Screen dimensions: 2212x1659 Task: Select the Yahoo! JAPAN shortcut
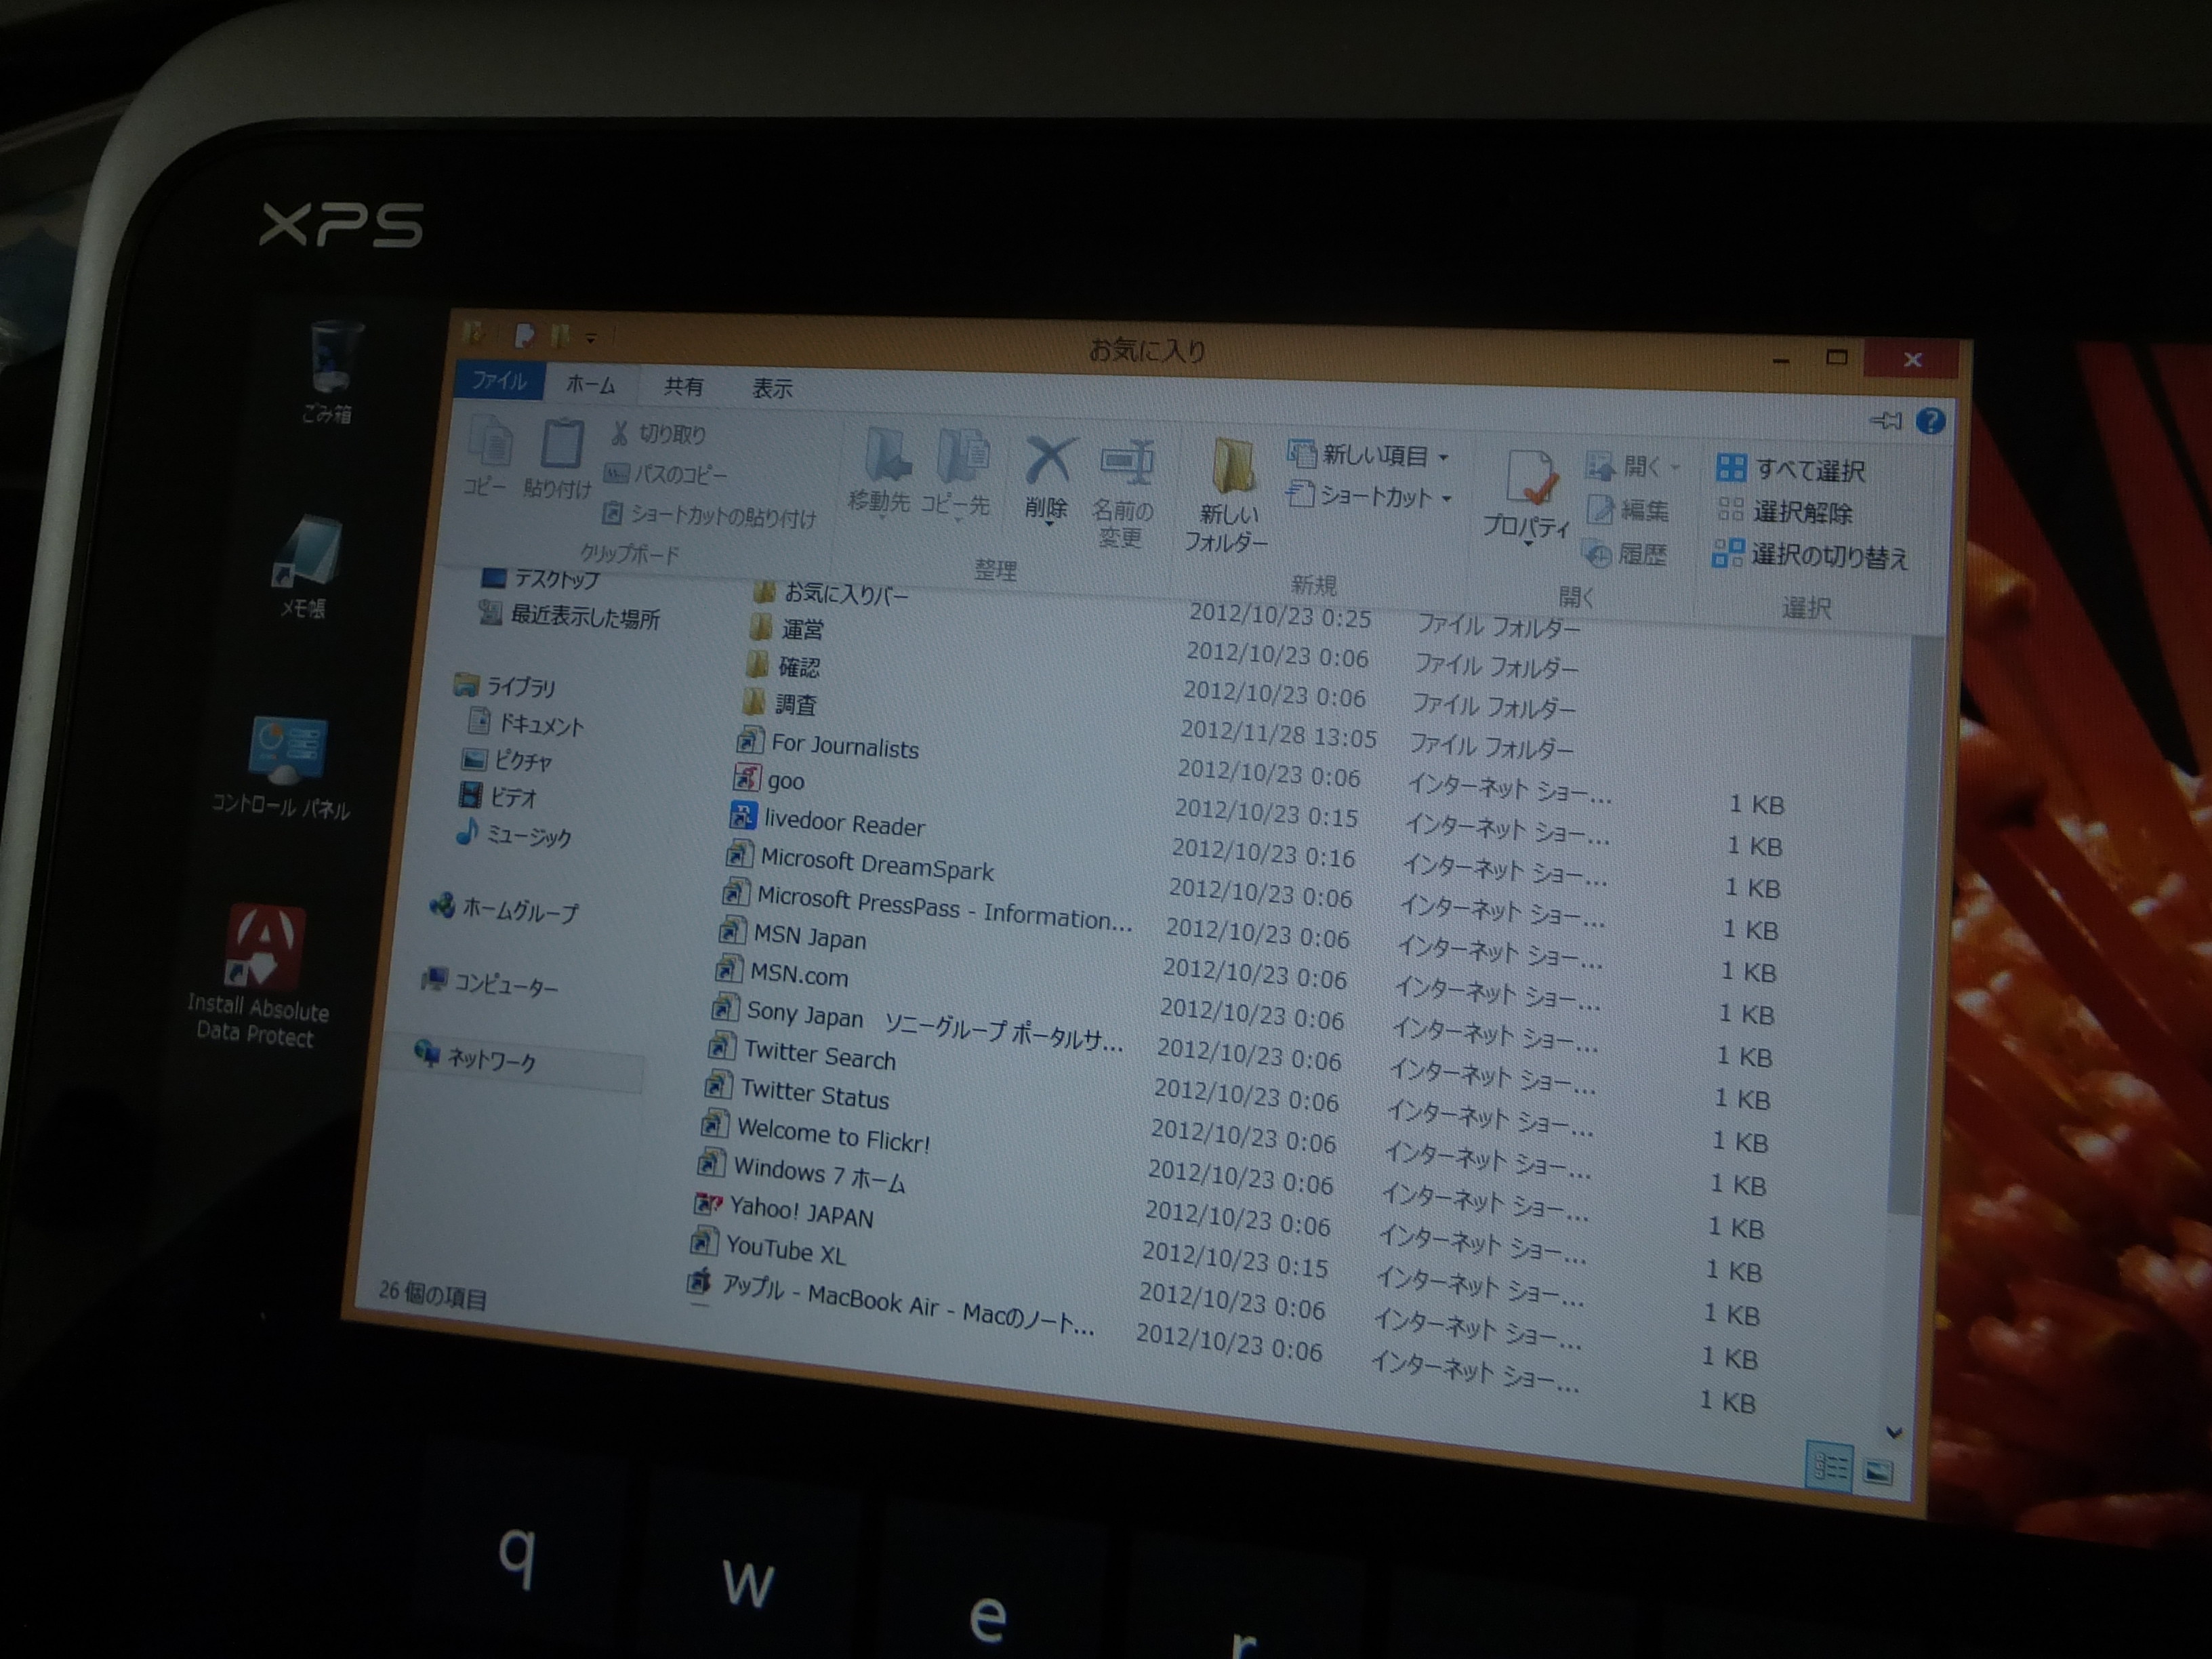tap(784, 1212)
